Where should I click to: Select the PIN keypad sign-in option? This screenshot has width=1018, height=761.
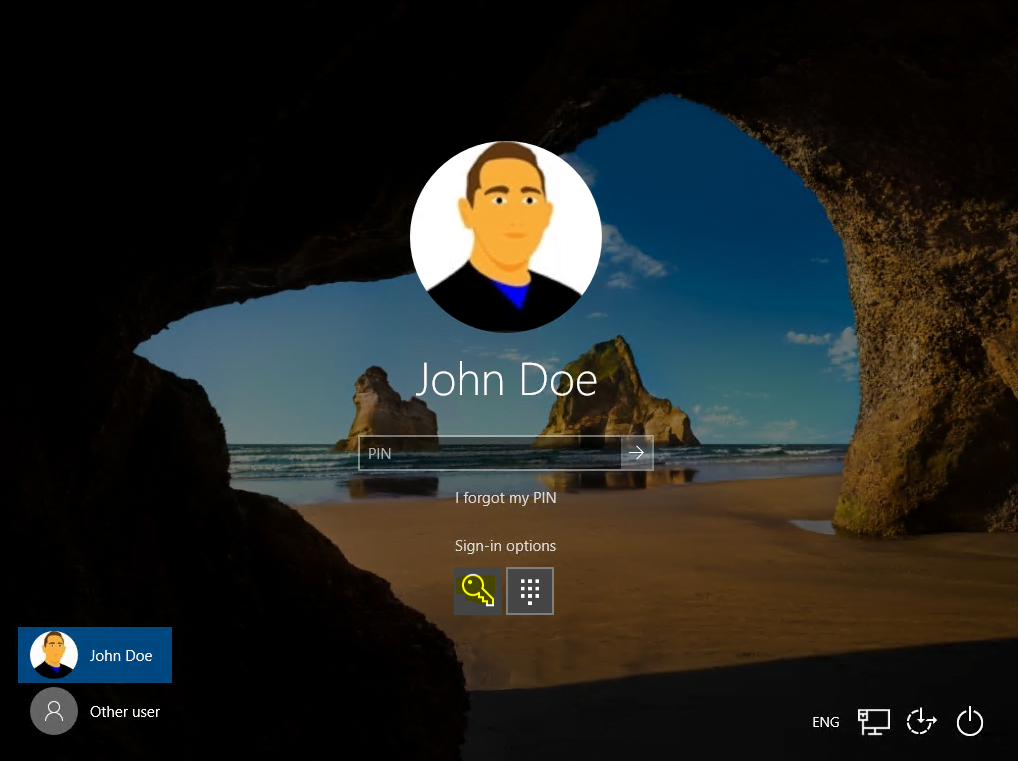click(530, 590)
